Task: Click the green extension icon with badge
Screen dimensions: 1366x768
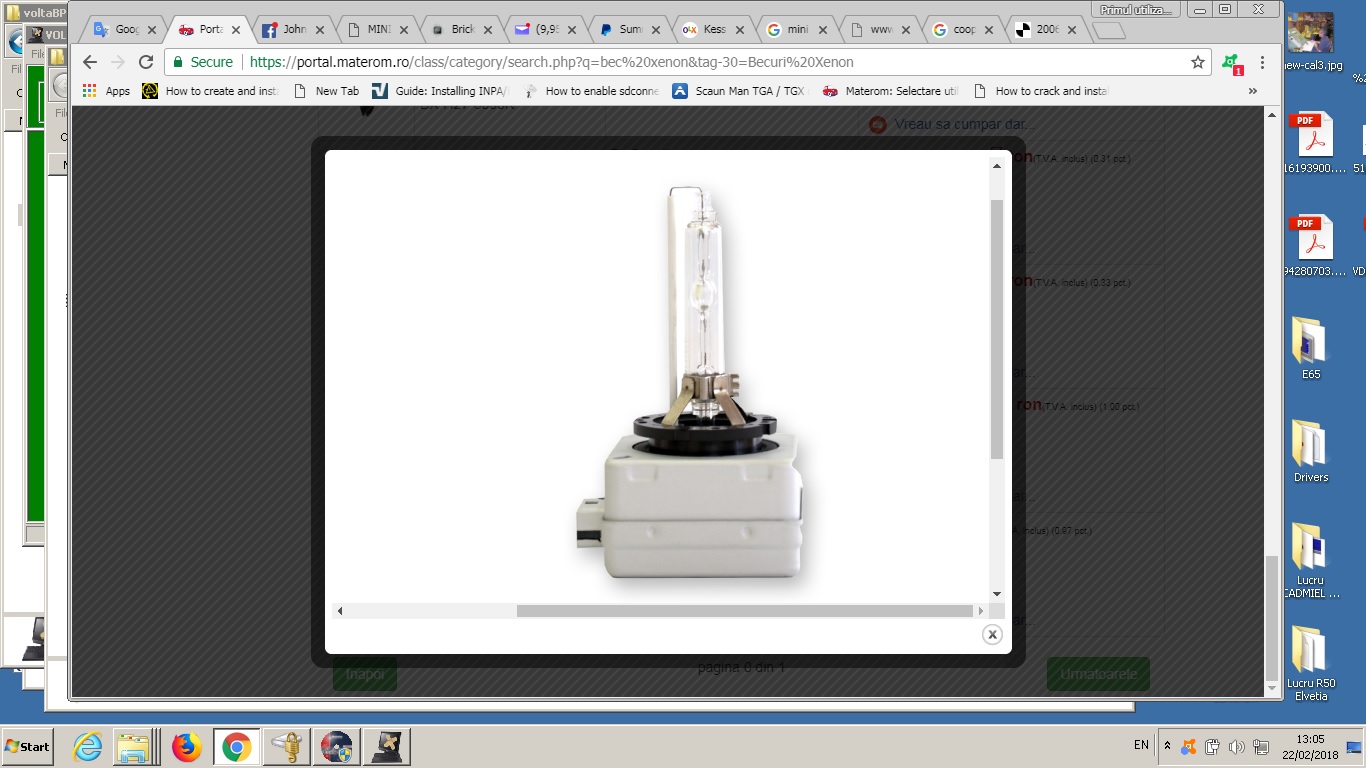Action: pyautogui.click(x=1232, y=63)
